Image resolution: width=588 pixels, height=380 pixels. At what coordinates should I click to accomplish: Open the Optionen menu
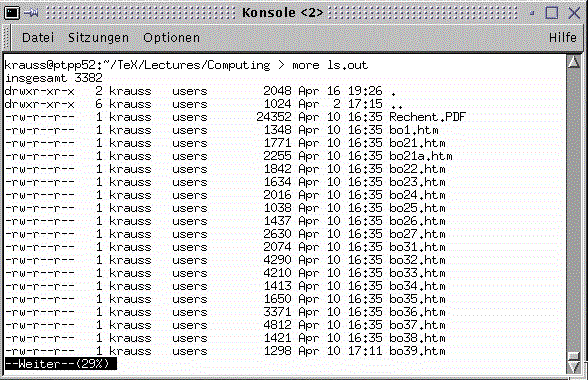tap(171, 38)
